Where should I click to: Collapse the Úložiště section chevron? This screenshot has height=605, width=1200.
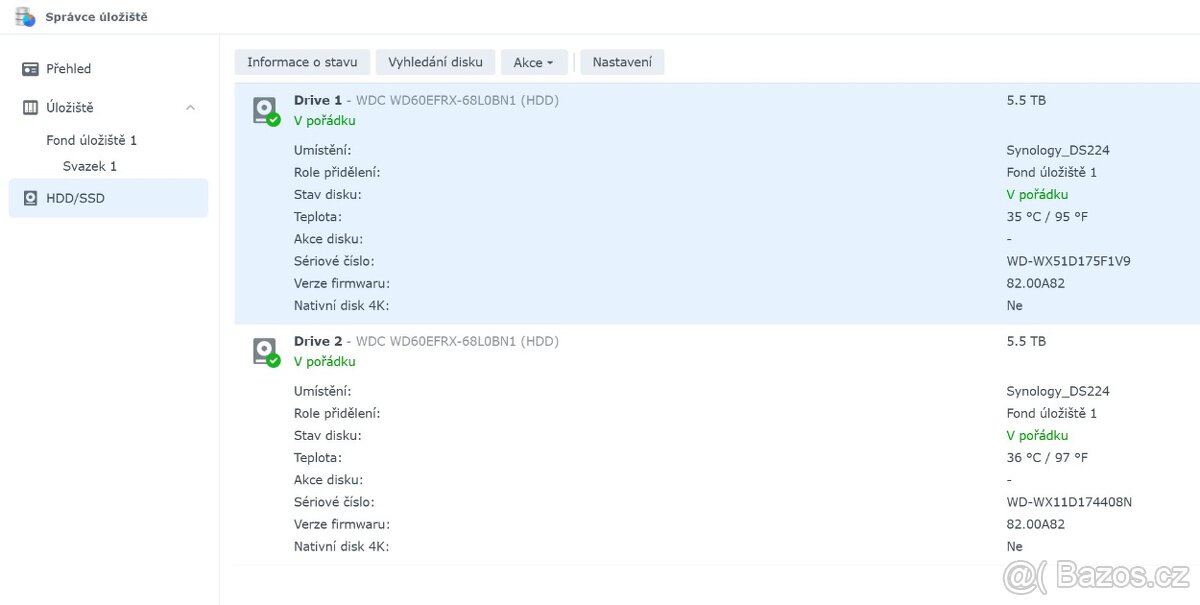(190, 107)
